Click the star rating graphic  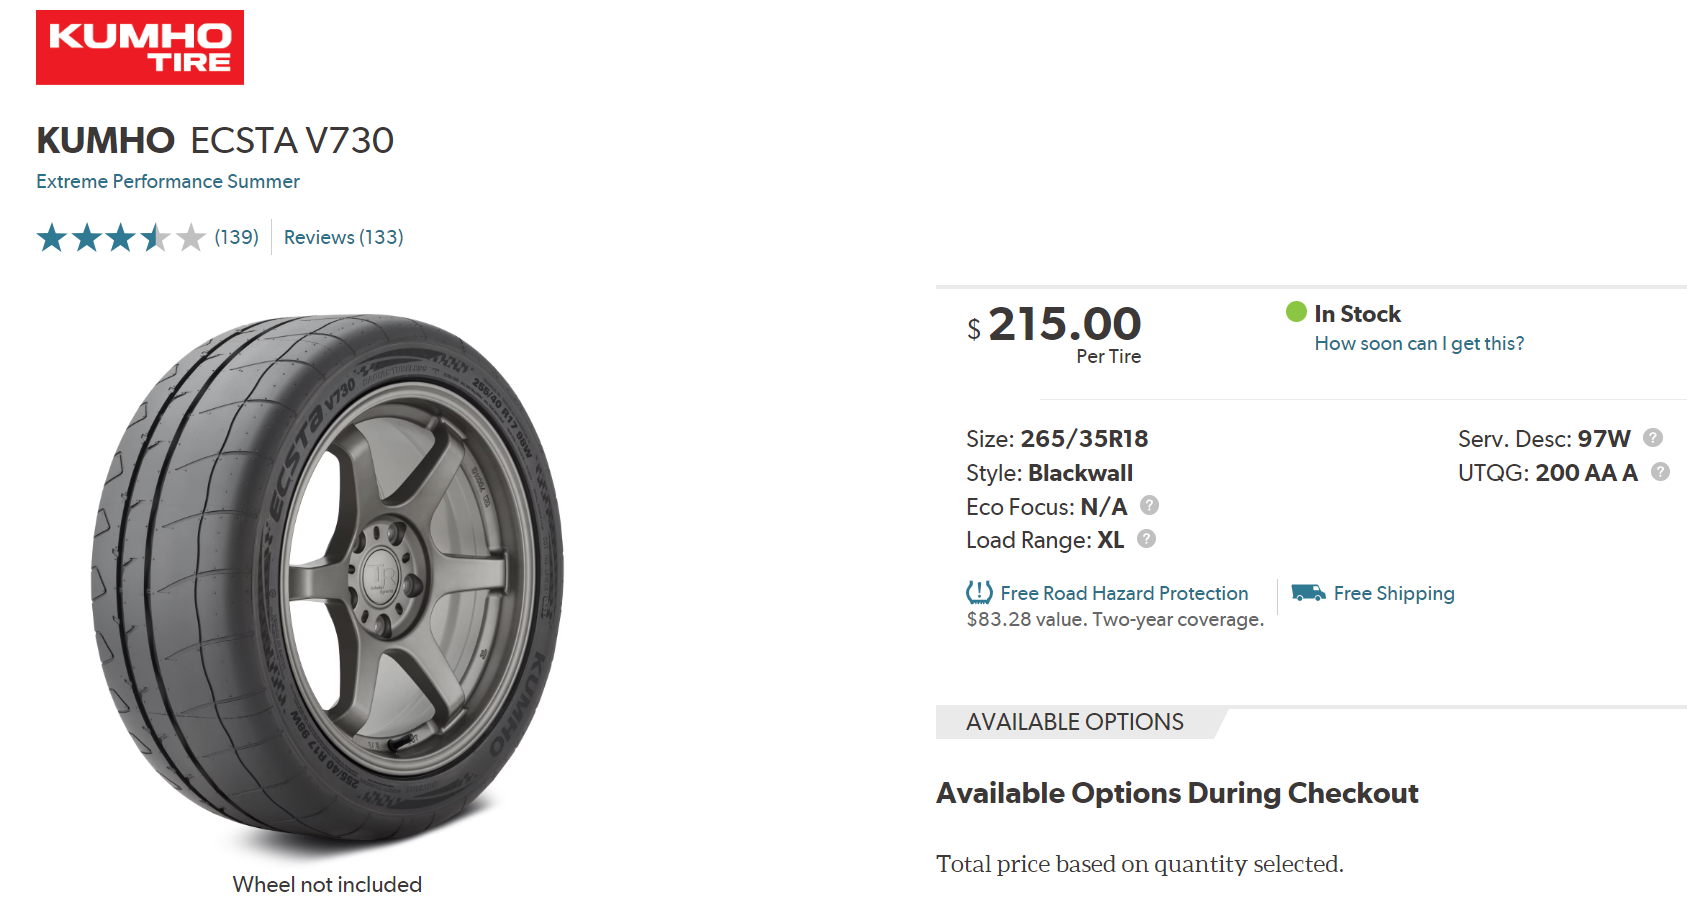[121, 238]
